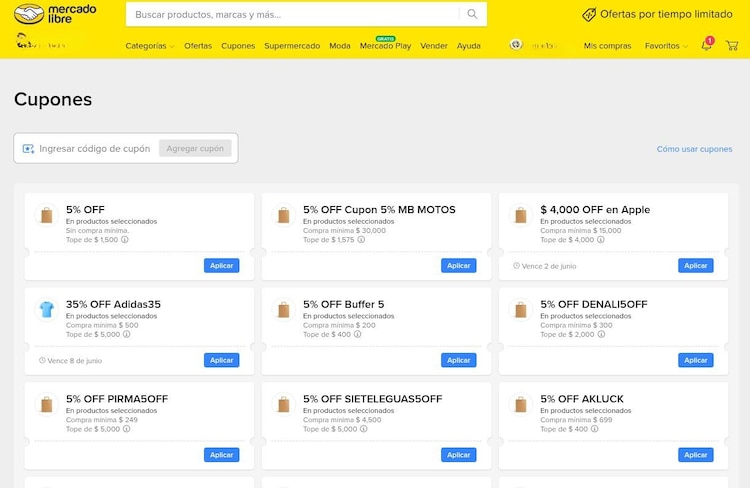This screenshot has height=488, width=750.
Task: Click info icon in Buffer 5 coupon
Action: (x=357, y=334)
